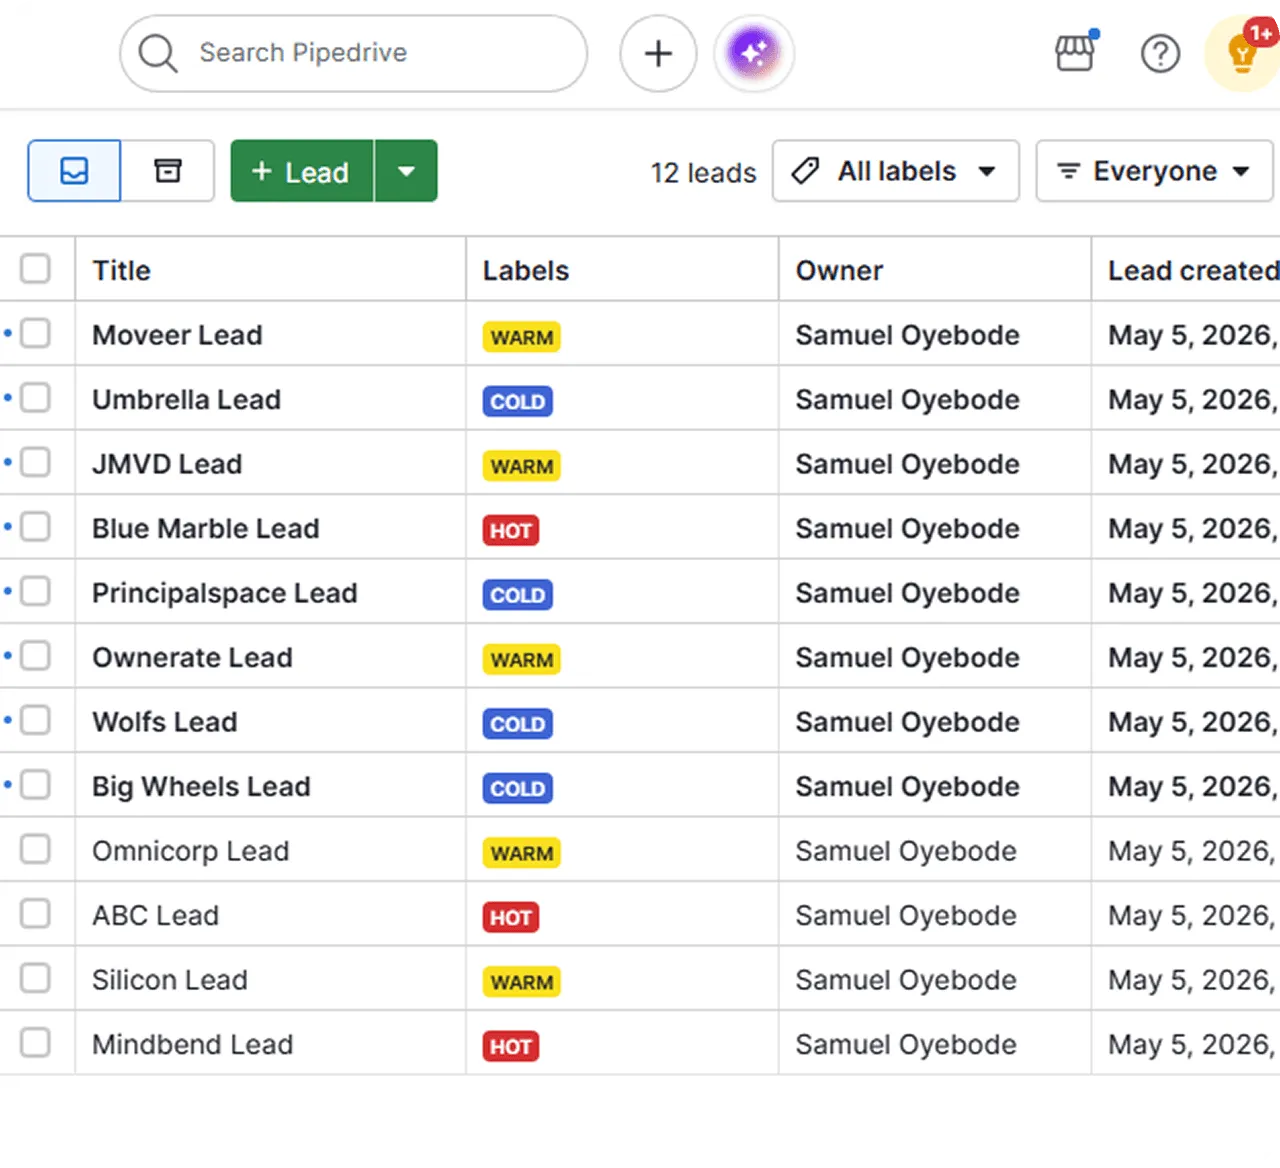The width and height of the screenshot is (1280, 1168).
Task: Open the Mindbend Lead title
Action: pos(193,1044)
